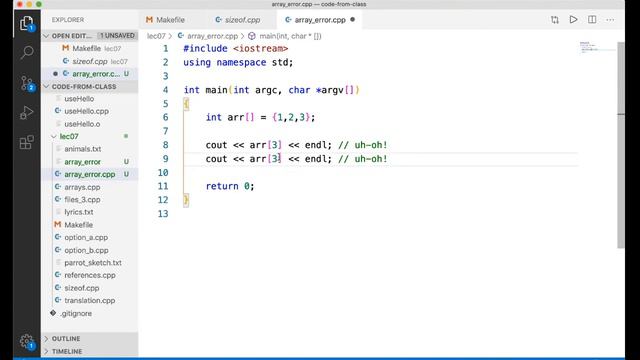Click the Open Changes compare icon
The image size is (640, 360).
pos(555,20)
